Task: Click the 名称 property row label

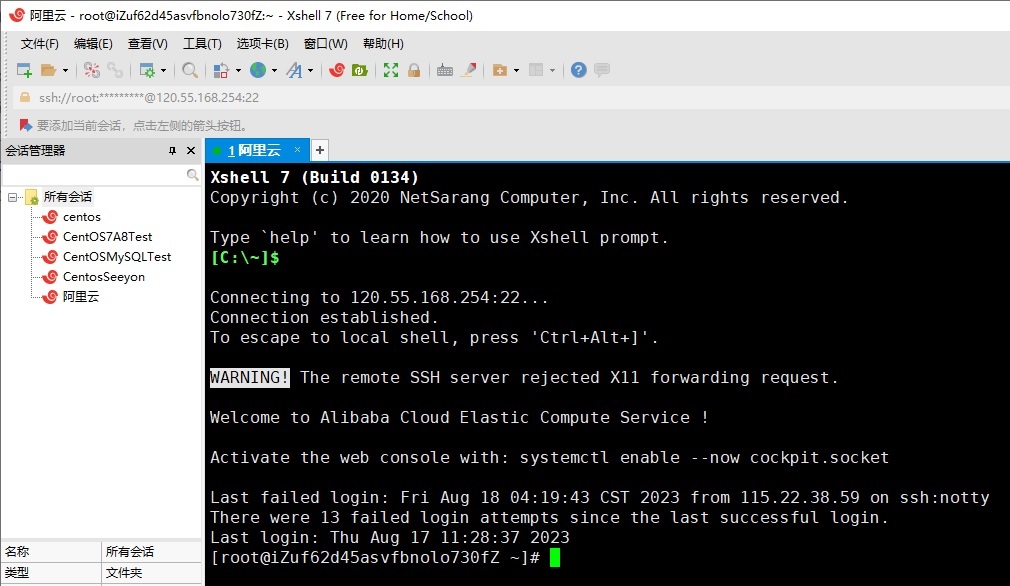Action: coord(17,552)
